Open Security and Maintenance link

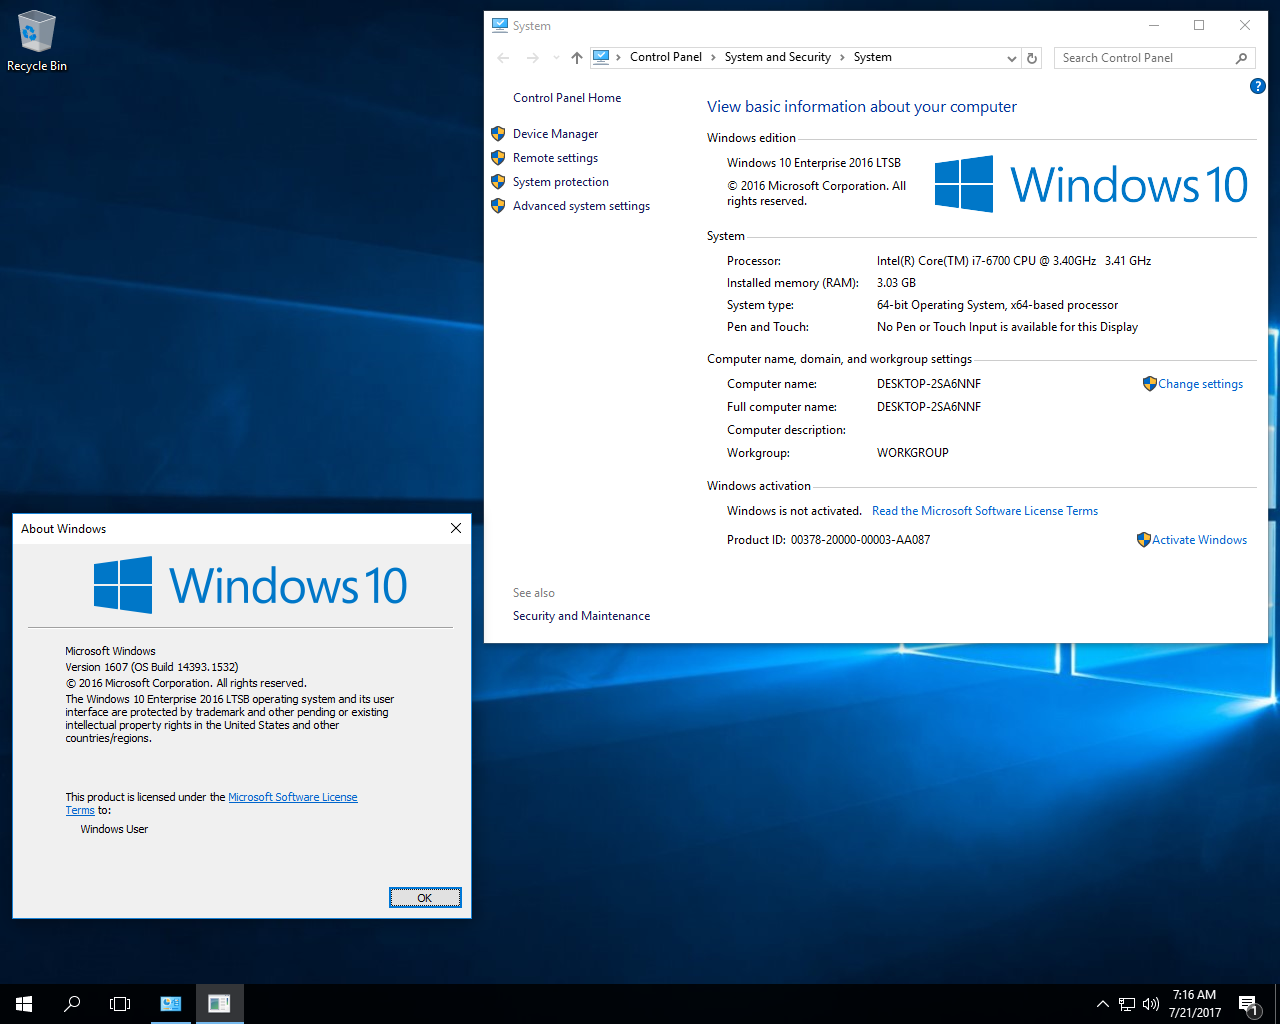click(x=581, y=616)
